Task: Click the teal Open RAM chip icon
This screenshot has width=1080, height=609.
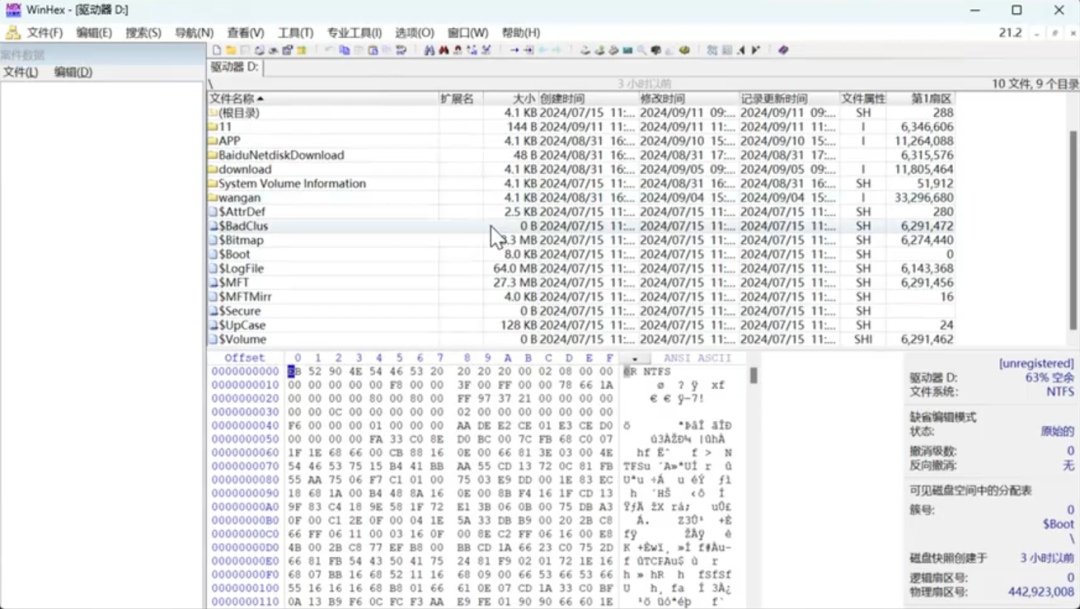Action: coord(627,50)
